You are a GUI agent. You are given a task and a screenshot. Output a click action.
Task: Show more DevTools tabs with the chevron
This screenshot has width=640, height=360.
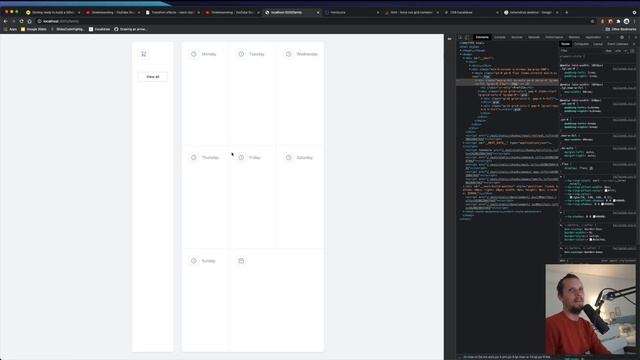pyautogui.click(x=607, y=37)
